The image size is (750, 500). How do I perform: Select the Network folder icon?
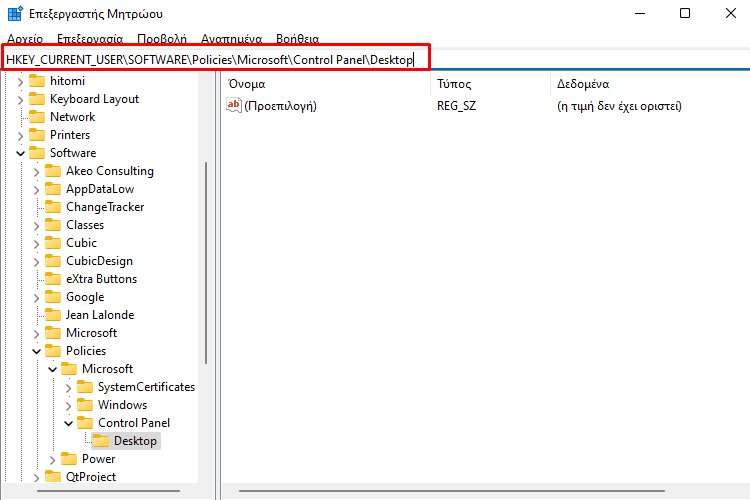coord(37,117)
